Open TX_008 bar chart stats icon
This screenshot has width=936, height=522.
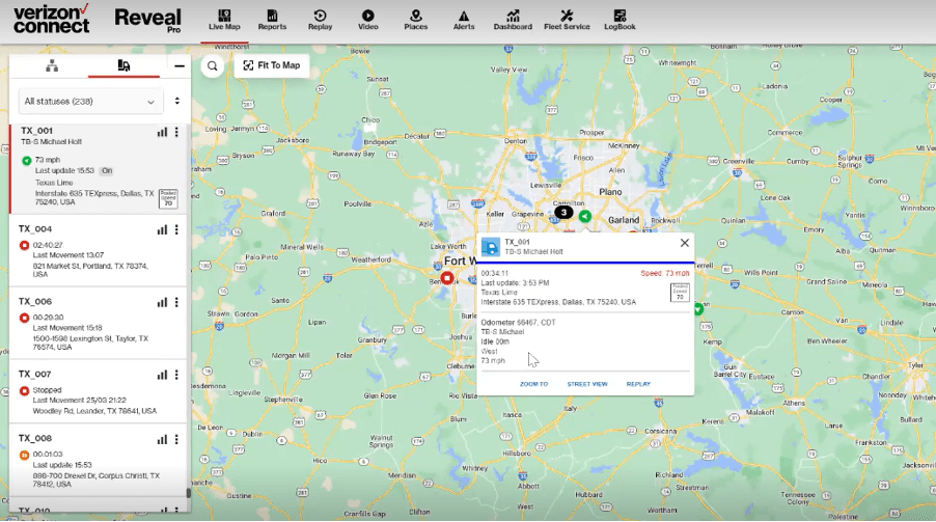click(162, 440)
